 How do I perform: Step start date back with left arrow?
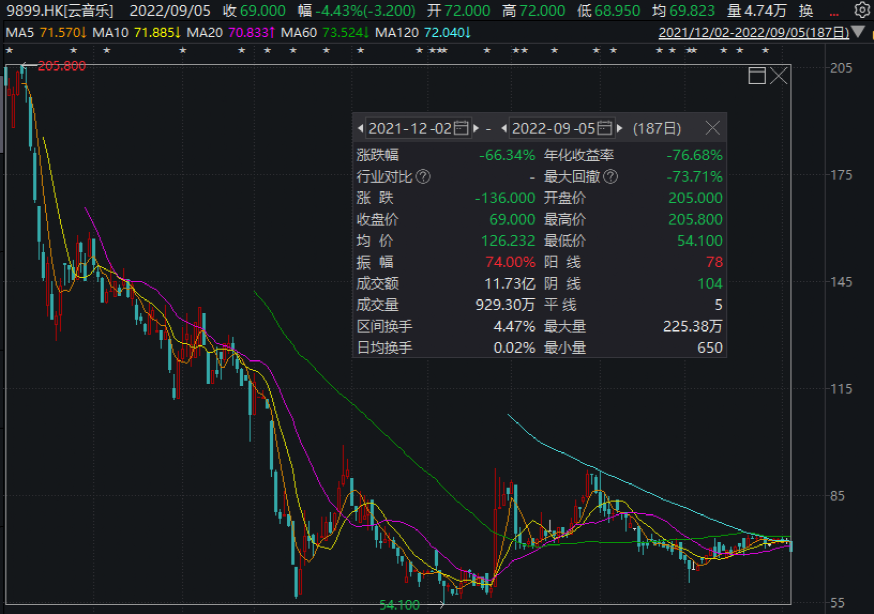361,129
